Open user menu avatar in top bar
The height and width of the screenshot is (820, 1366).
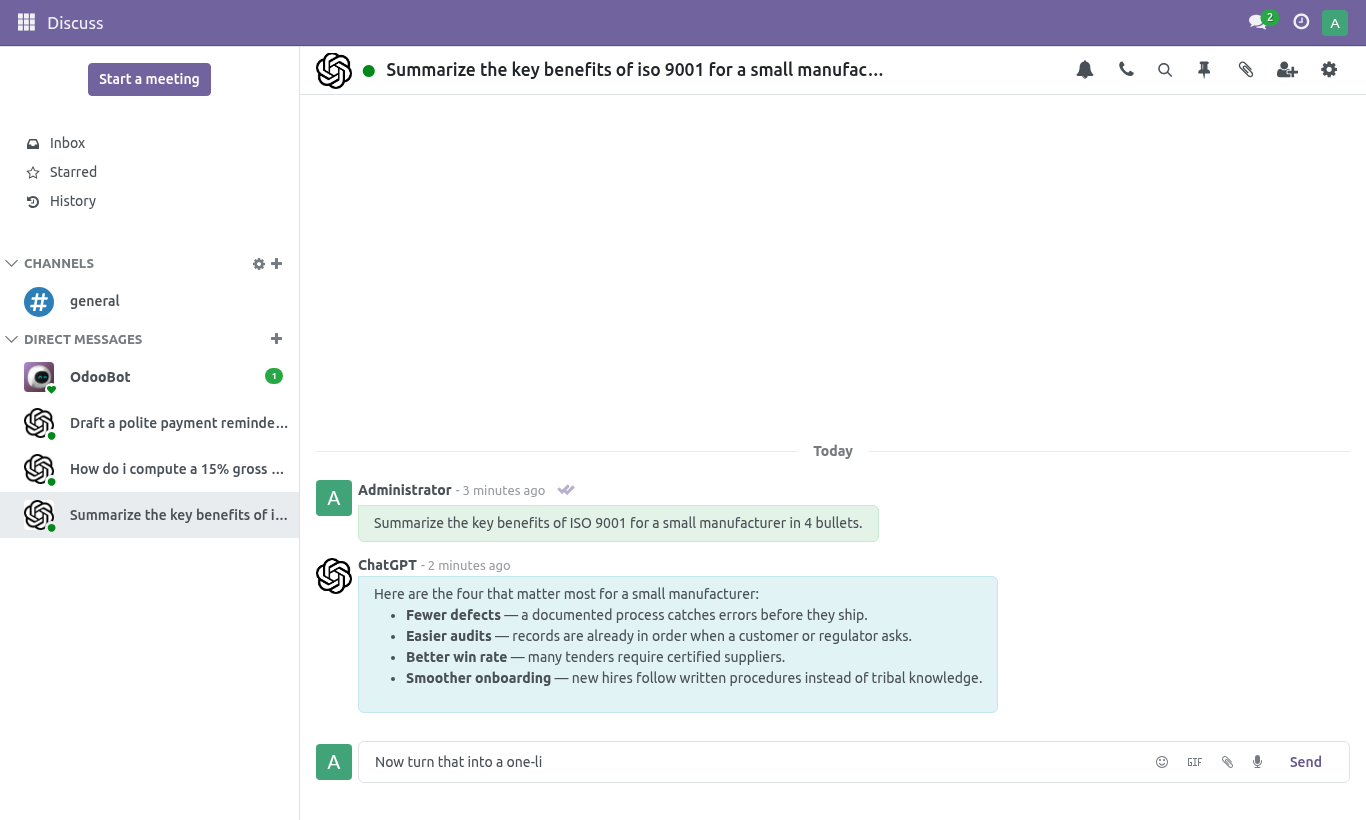coord(1335,22)
